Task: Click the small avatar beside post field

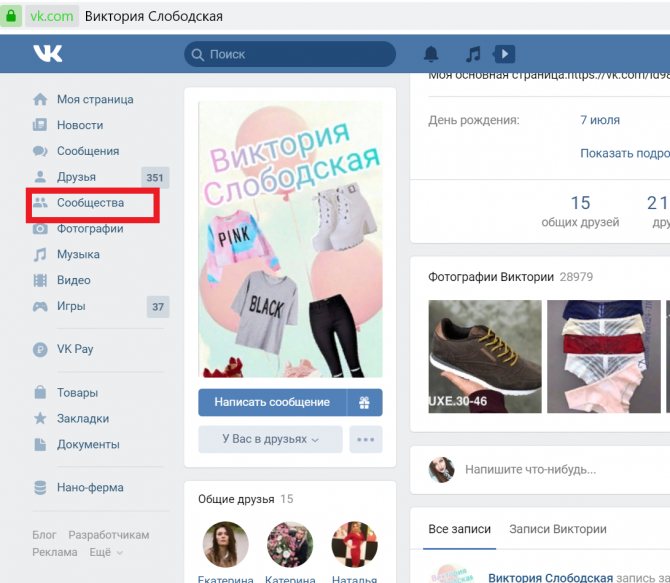Action: 441,469
